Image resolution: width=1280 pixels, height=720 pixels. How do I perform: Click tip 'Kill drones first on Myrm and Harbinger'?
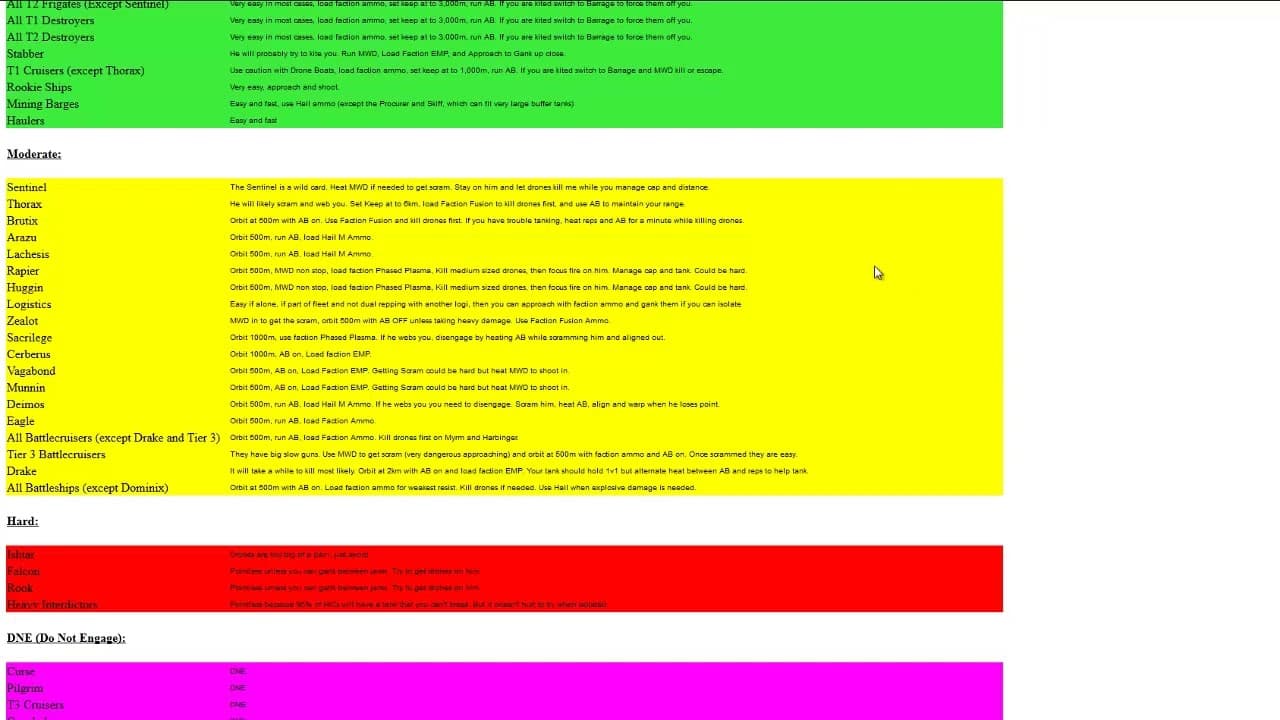(374, 437)
